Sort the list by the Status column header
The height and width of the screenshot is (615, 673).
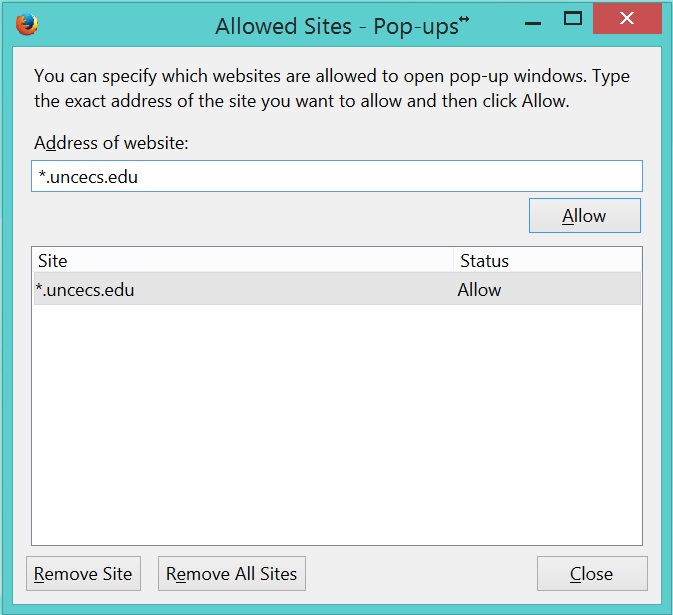[546, 261]
